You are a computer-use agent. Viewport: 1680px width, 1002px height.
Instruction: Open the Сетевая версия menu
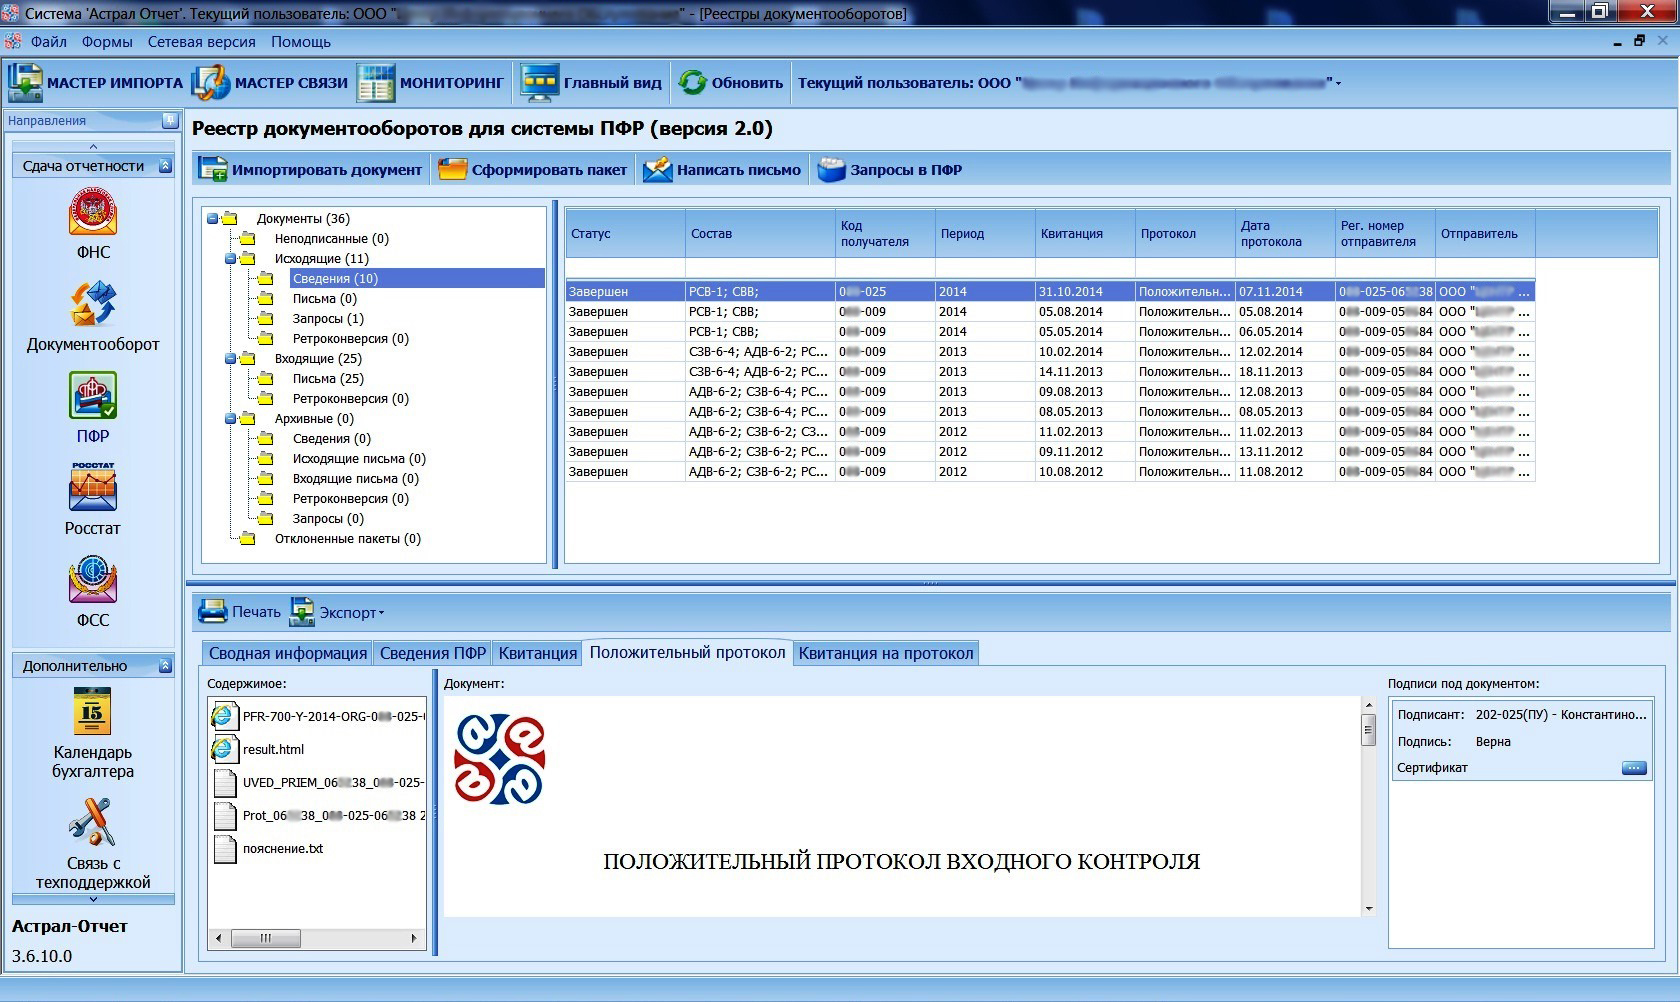202,42
